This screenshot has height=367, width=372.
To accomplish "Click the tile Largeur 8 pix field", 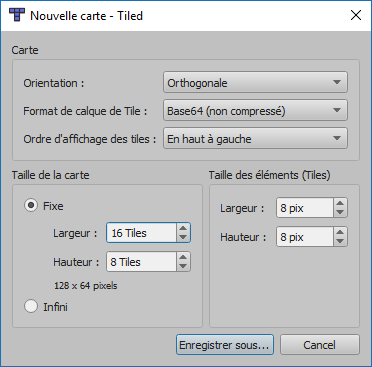I will 305,208.
